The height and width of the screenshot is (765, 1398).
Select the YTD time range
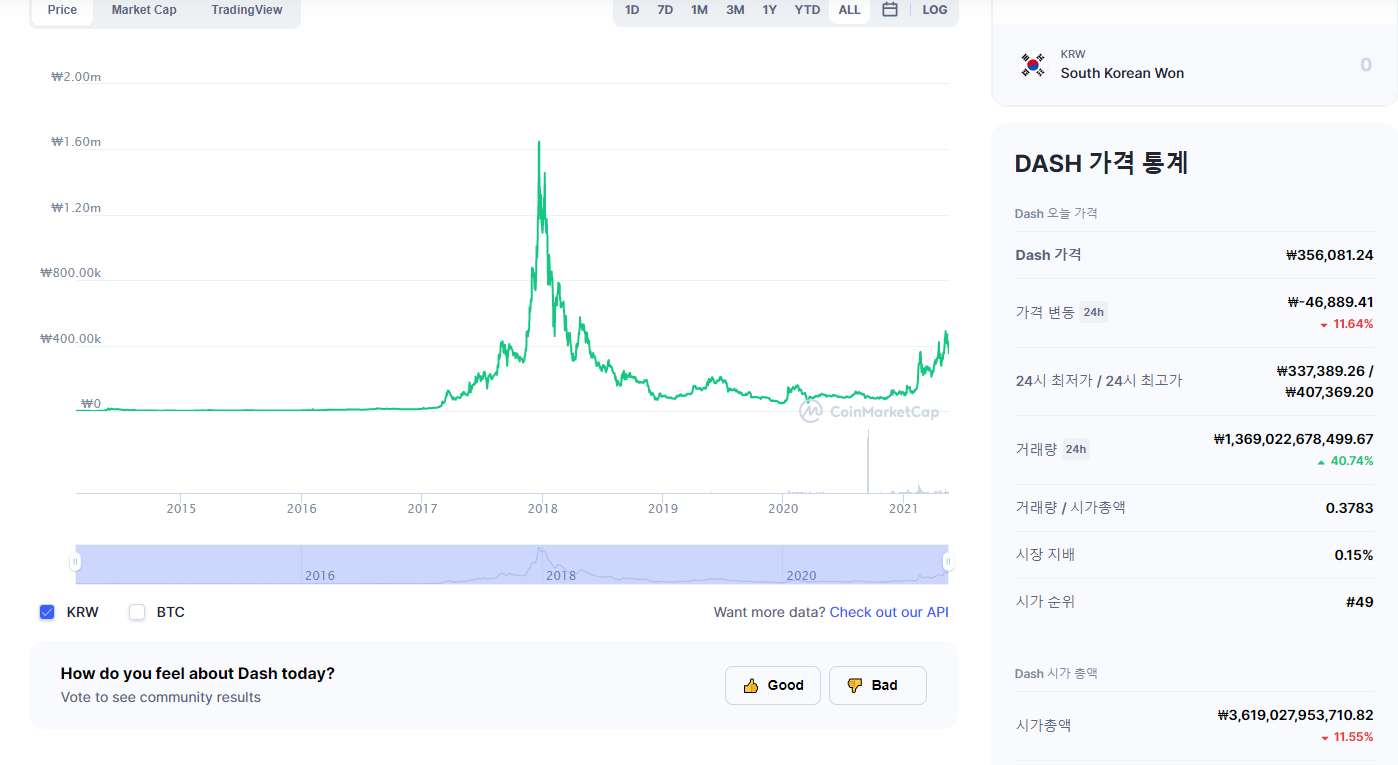coord(807,10)
